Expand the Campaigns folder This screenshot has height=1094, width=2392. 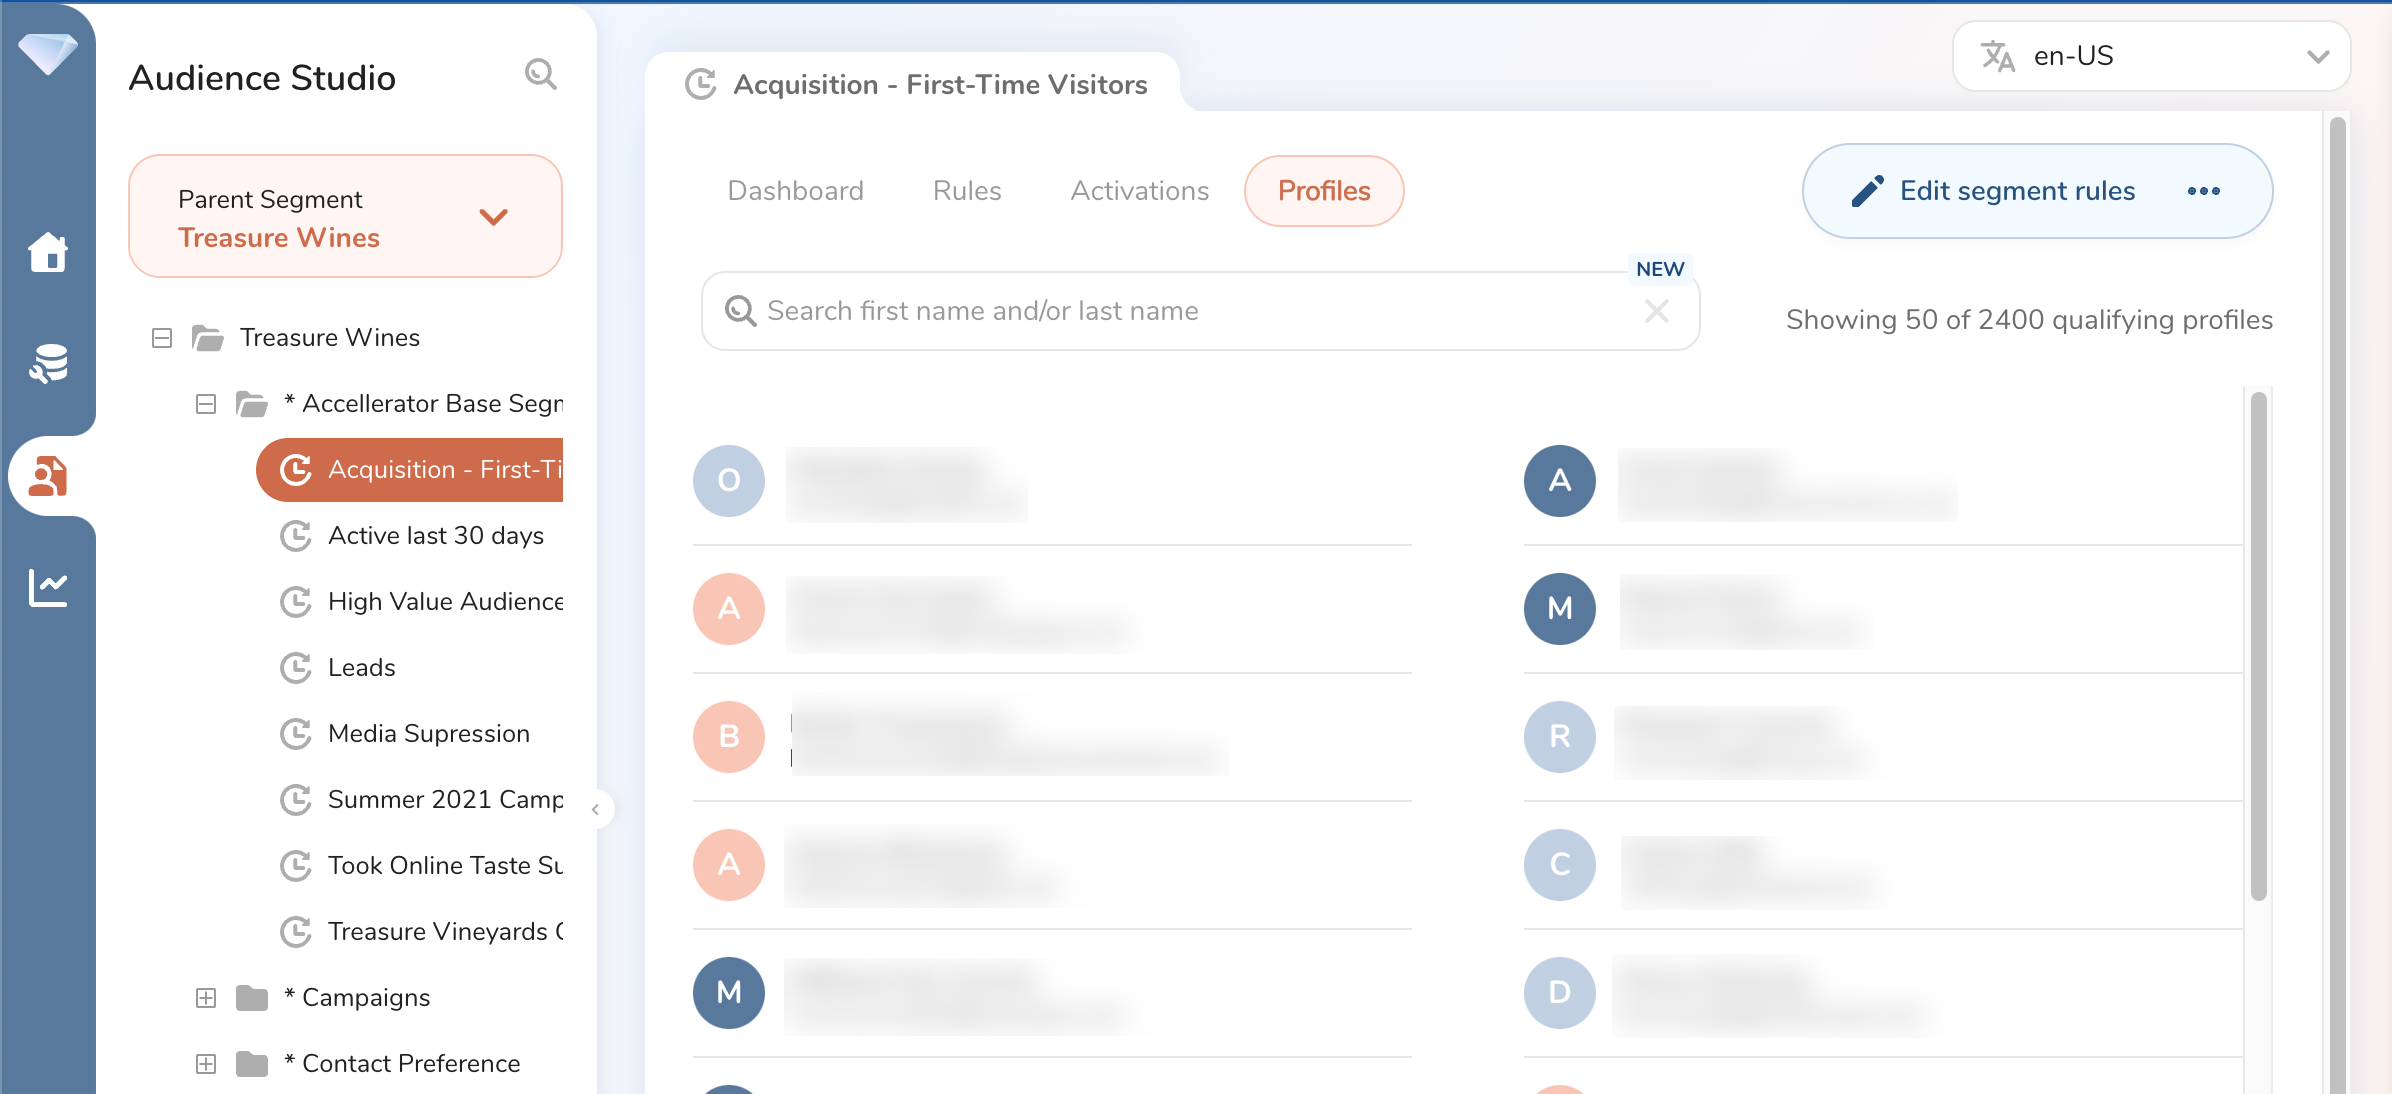click(206, 998)
